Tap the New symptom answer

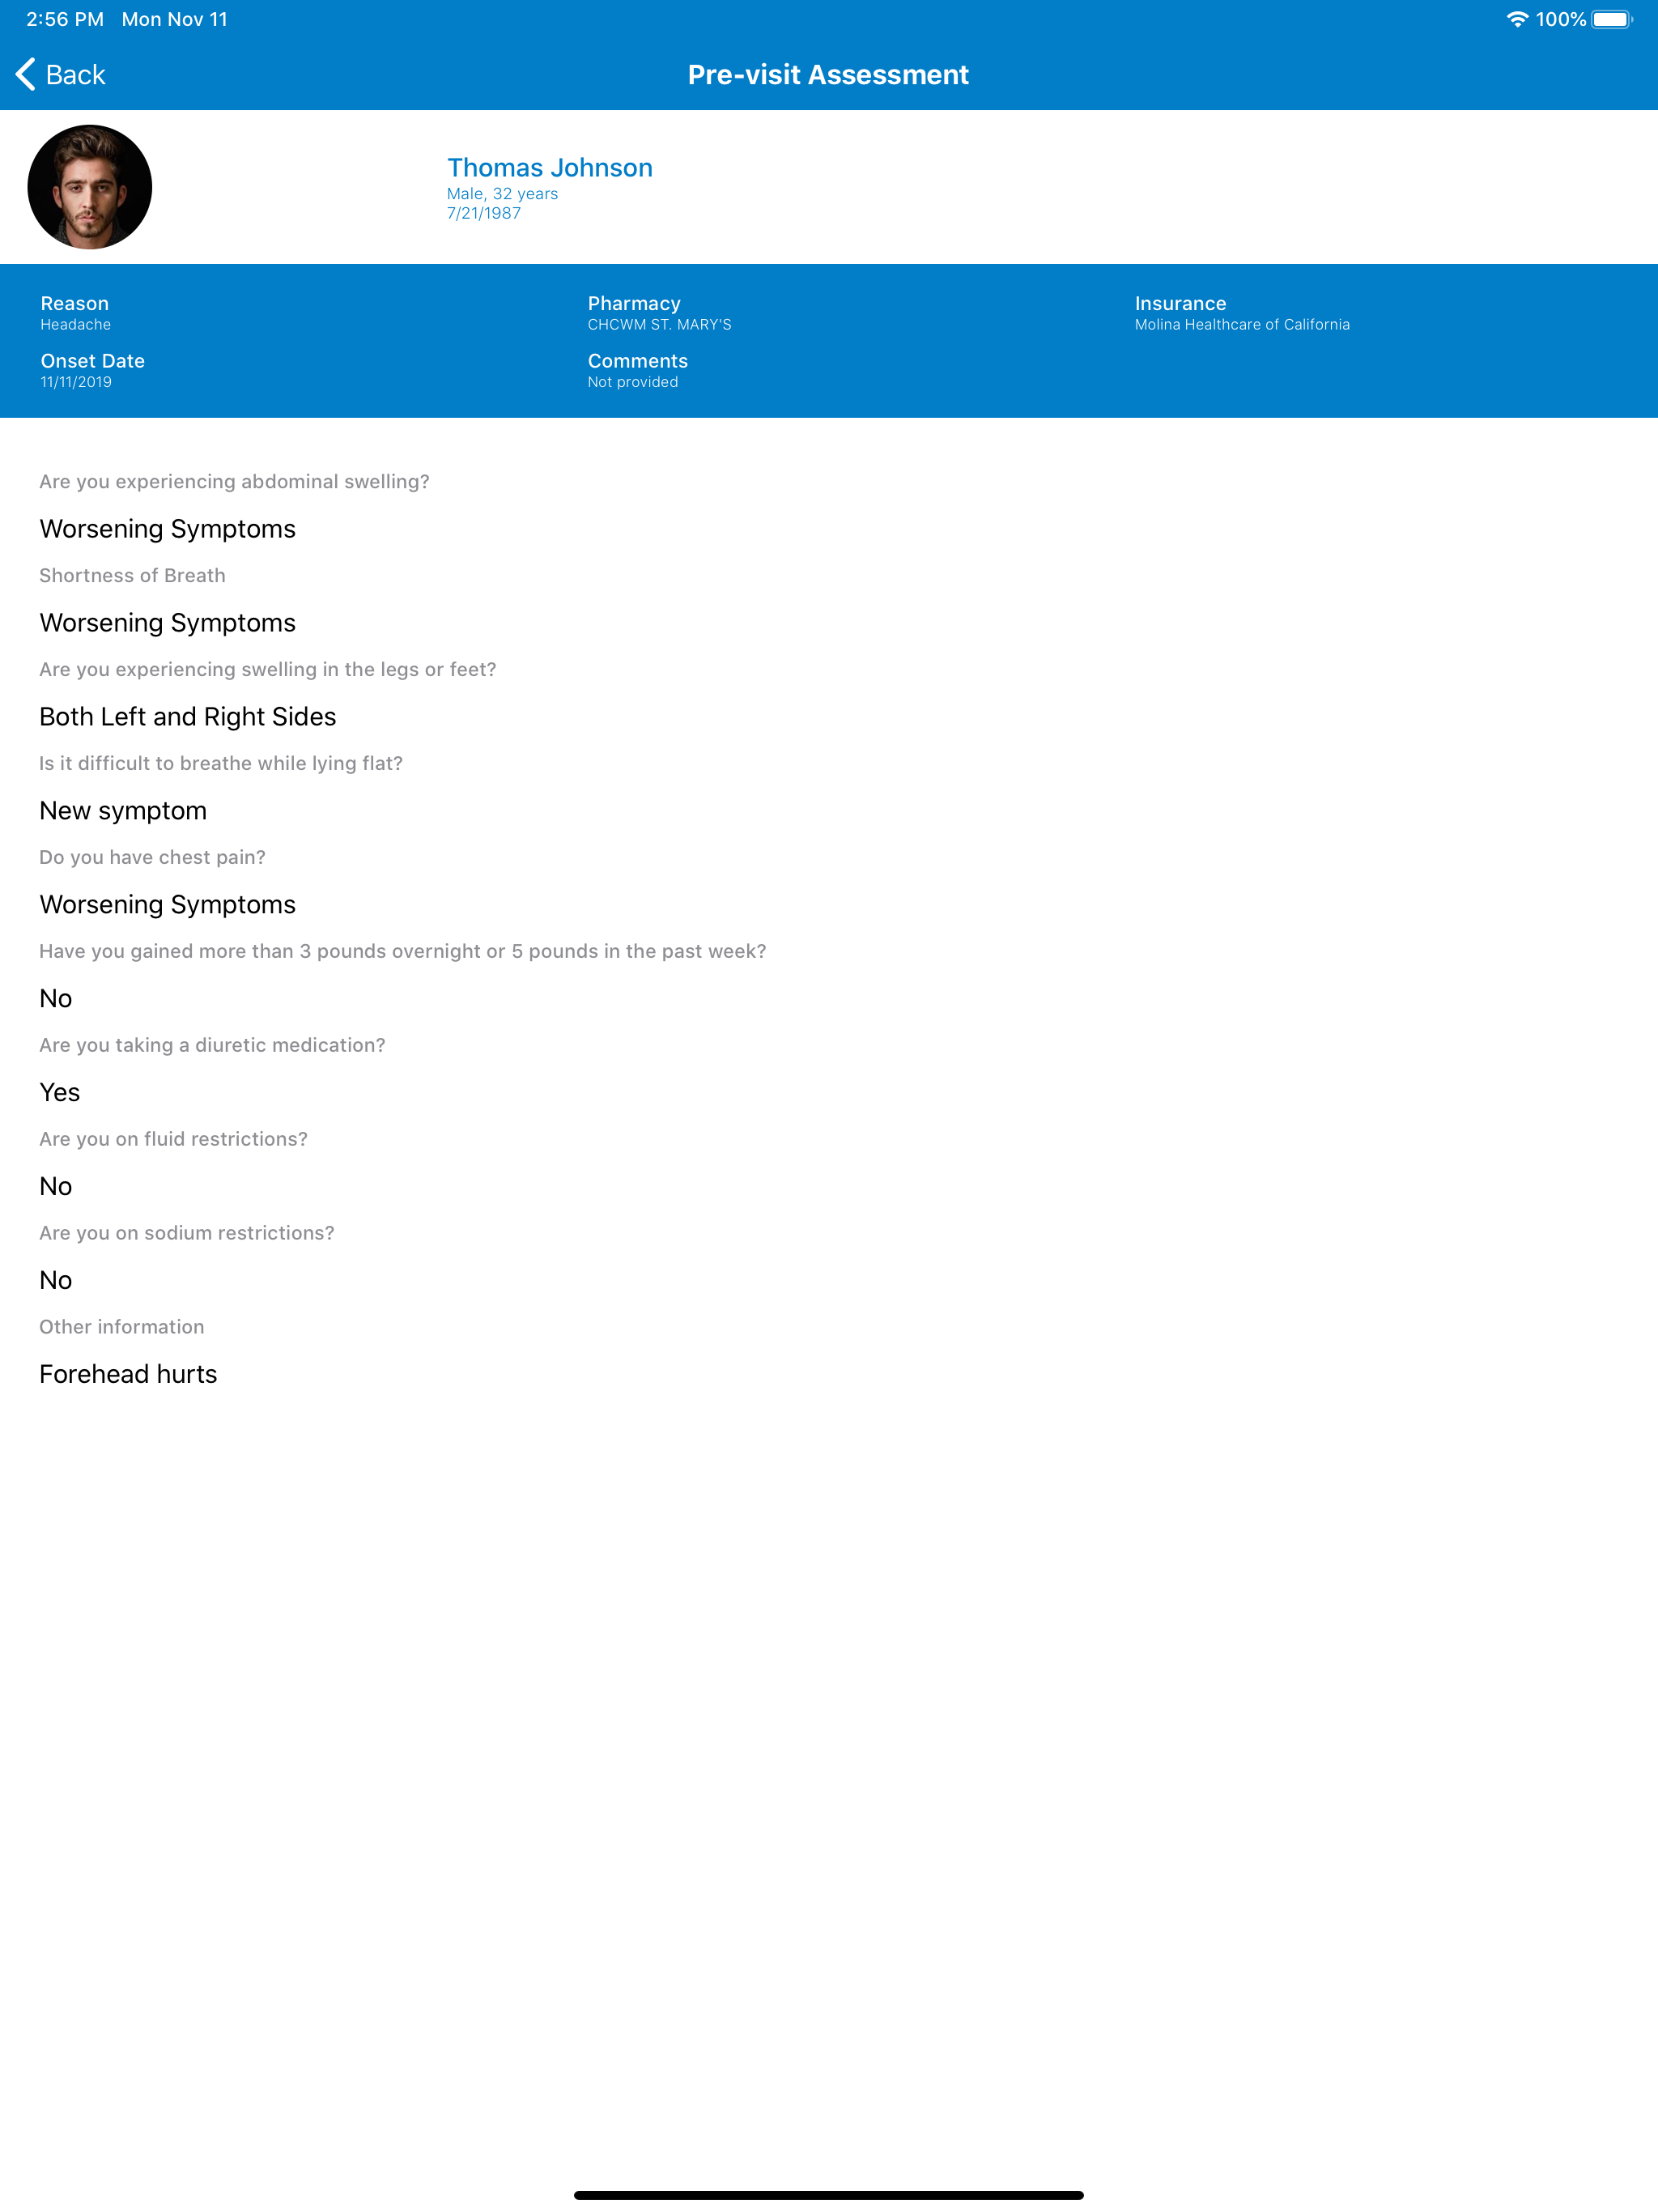click(123, 811)
